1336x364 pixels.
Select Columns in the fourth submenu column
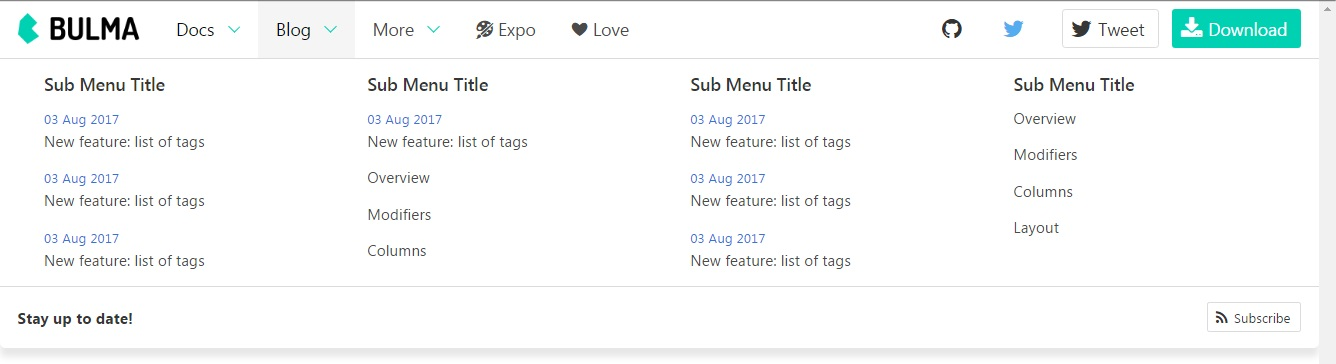(1043, 192)
